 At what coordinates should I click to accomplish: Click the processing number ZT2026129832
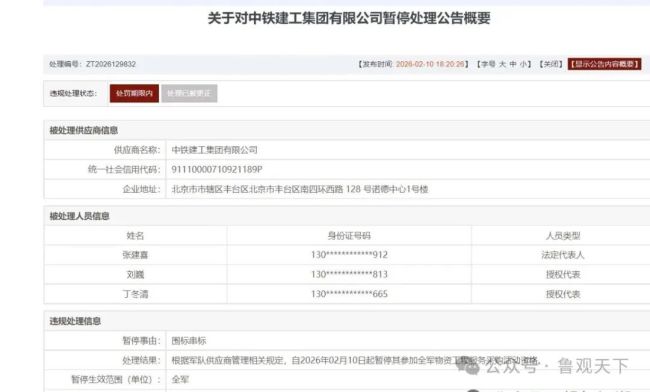click(111, 64)
